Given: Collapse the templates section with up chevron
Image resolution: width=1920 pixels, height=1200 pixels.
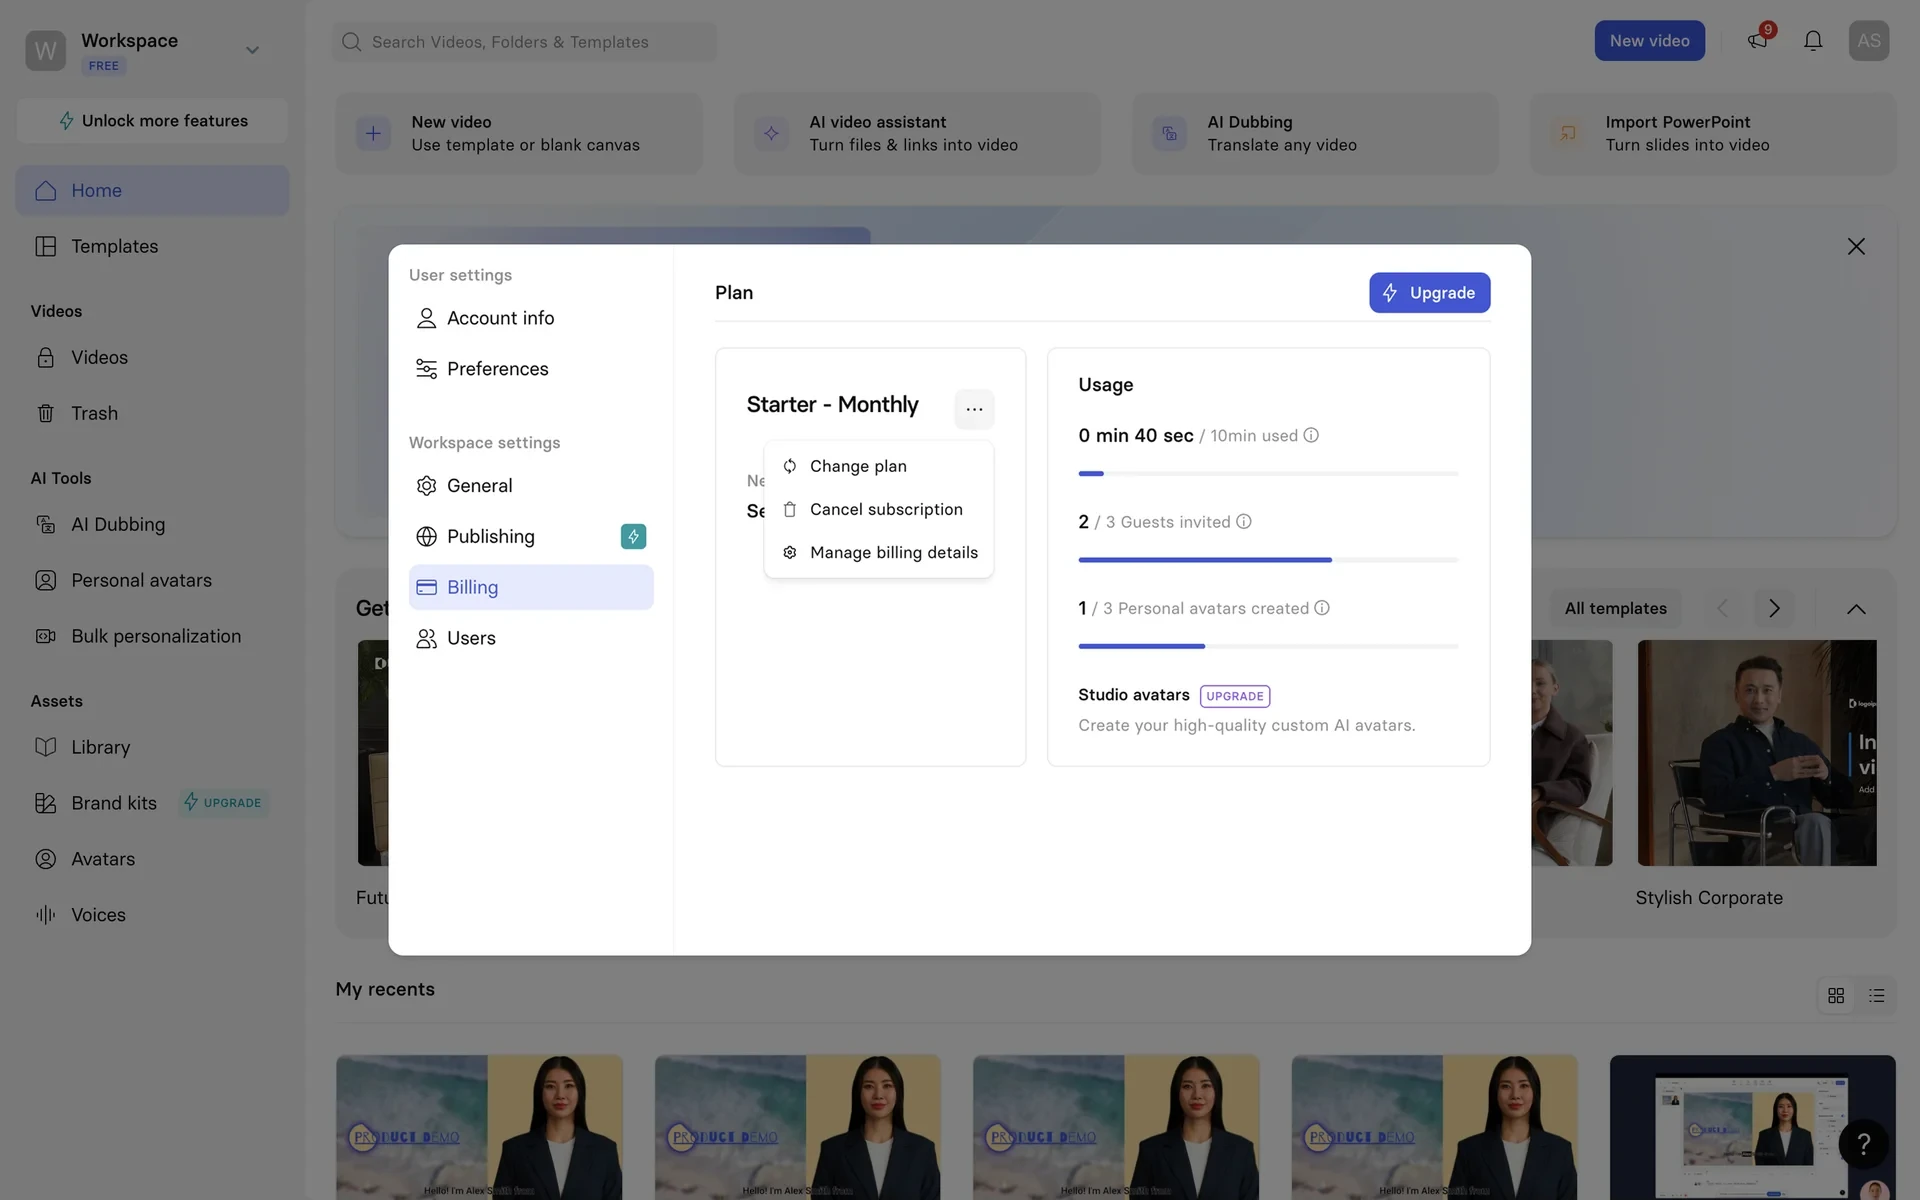Looking at the screenshot, I should (x=1856, y=609).
